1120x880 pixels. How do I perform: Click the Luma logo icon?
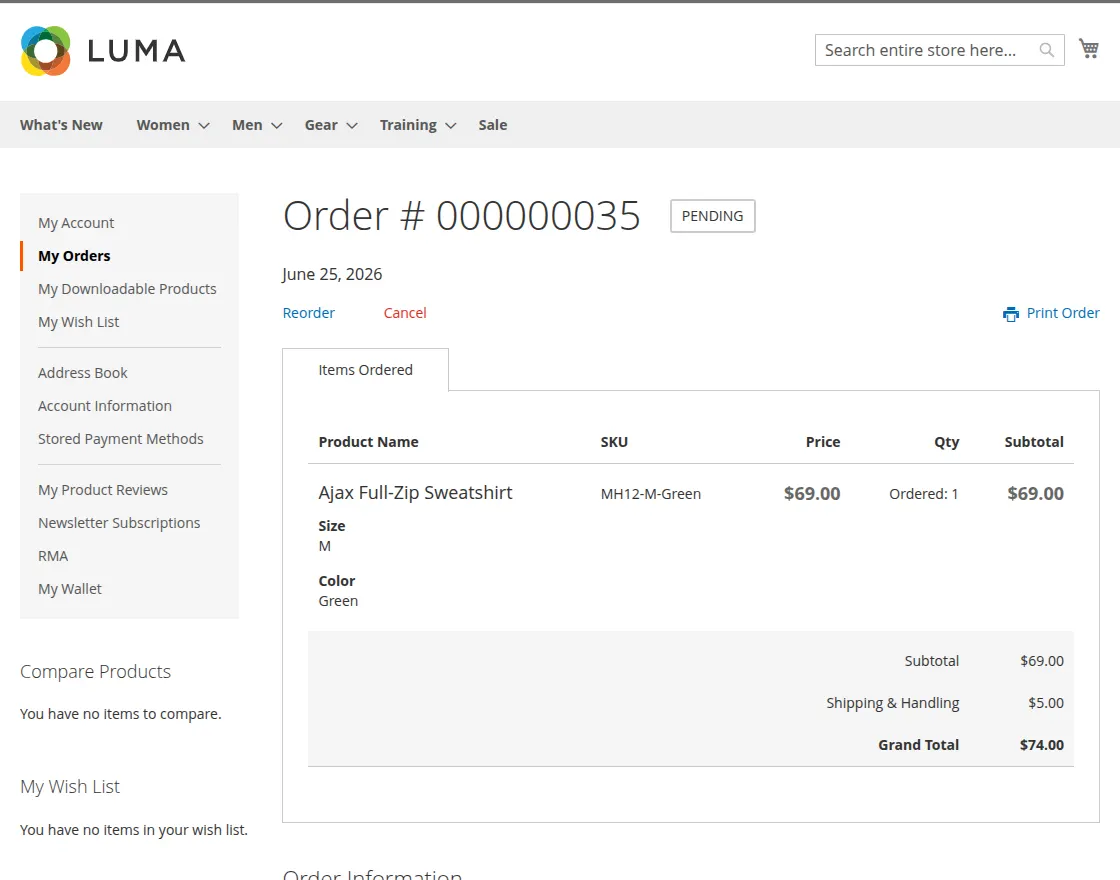(46, 51)
